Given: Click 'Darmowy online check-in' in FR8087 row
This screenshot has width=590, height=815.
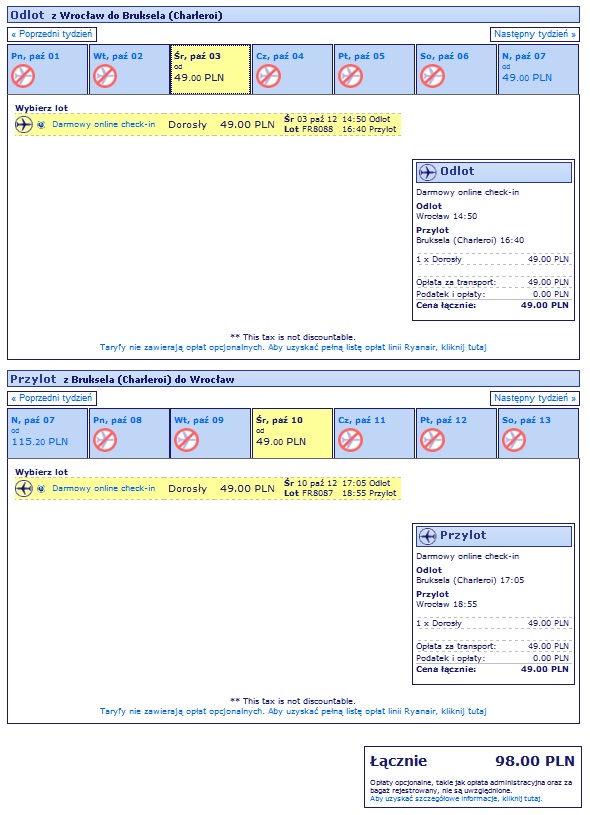Looking at the screenshot, I should tap(103, 489).
